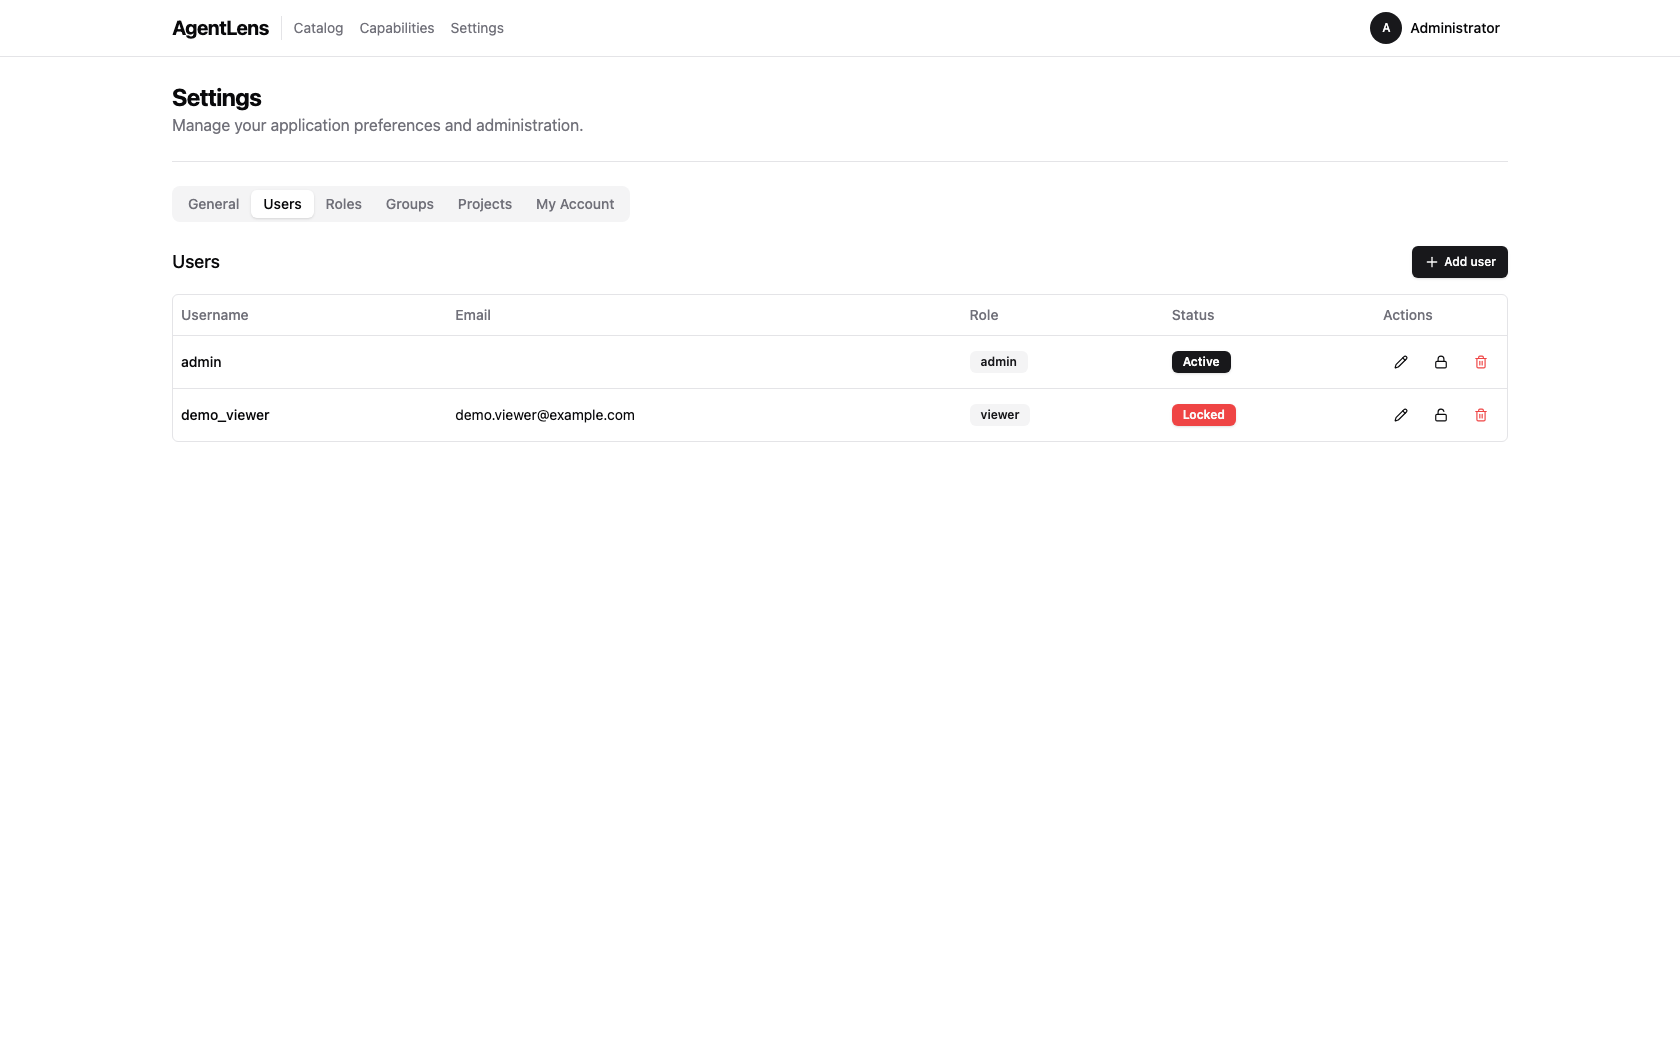This screenshot has width=1680, height=1050.
Task: Navigate to the Catalog page
Action: pos(317,28)
